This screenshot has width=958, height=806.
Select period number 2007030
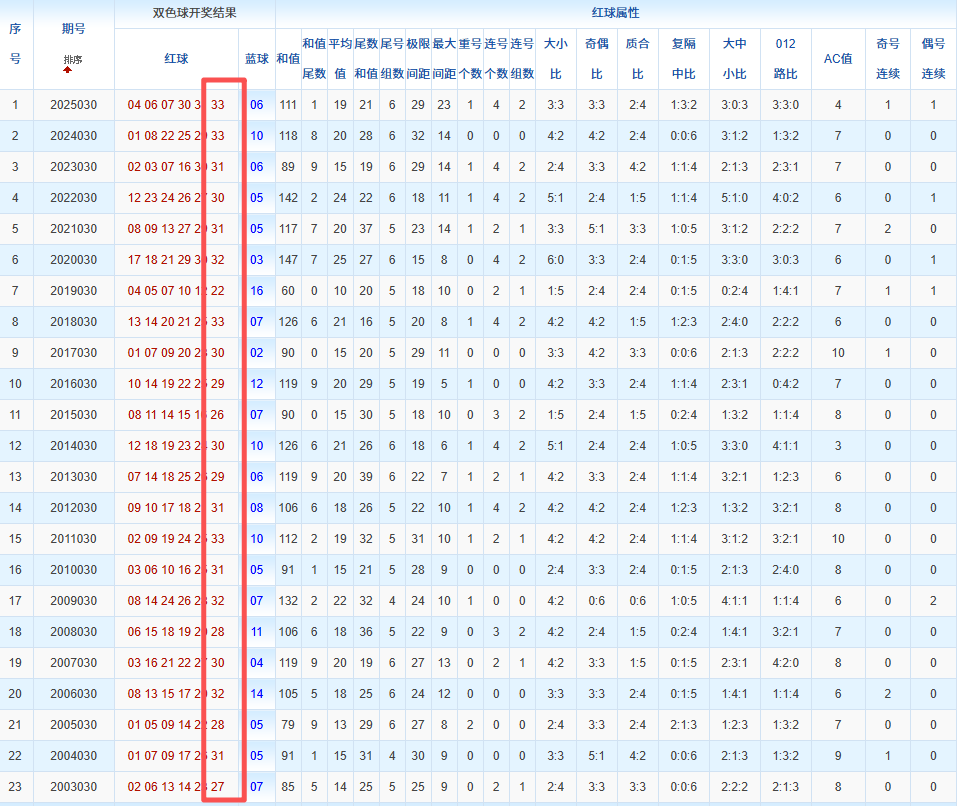coord(73,662)
